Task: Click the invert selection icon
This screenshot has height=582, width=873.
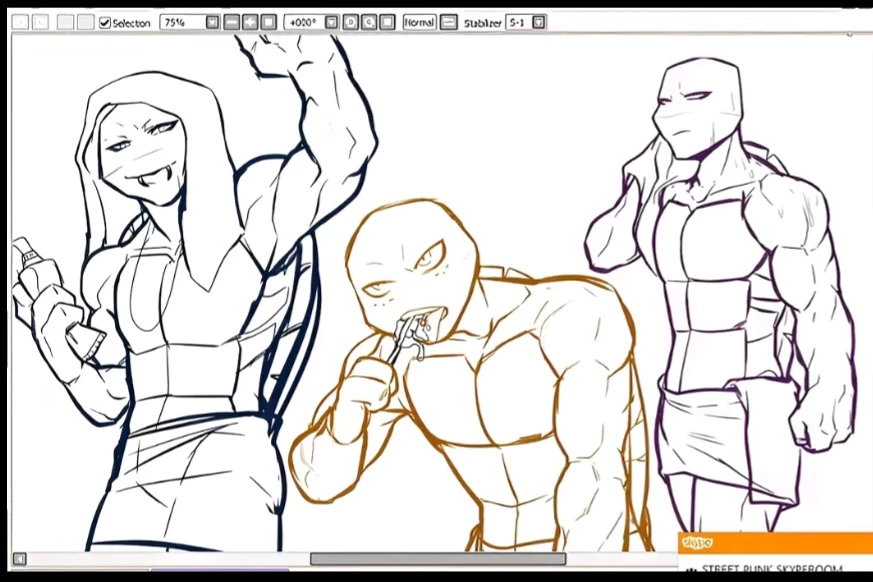Action: (x=85, y=22)
